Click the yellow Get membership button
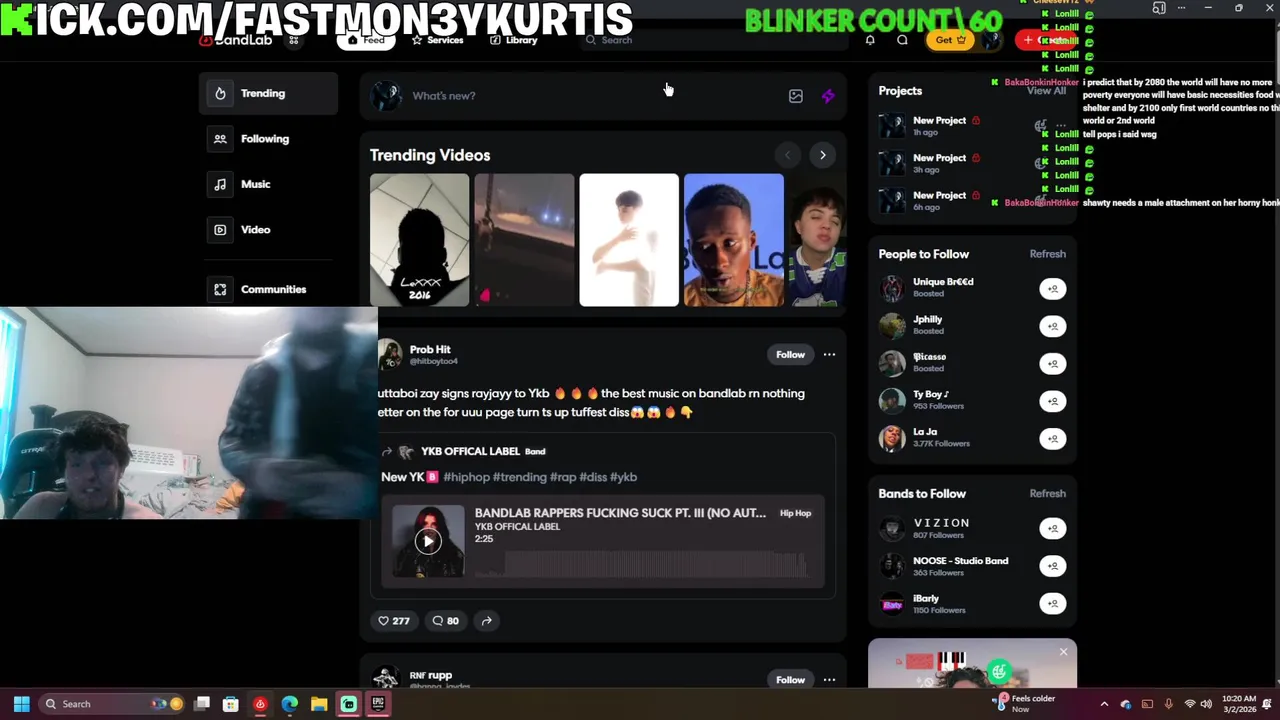This screenshot has height=720, width=1280. coord(950,40)
